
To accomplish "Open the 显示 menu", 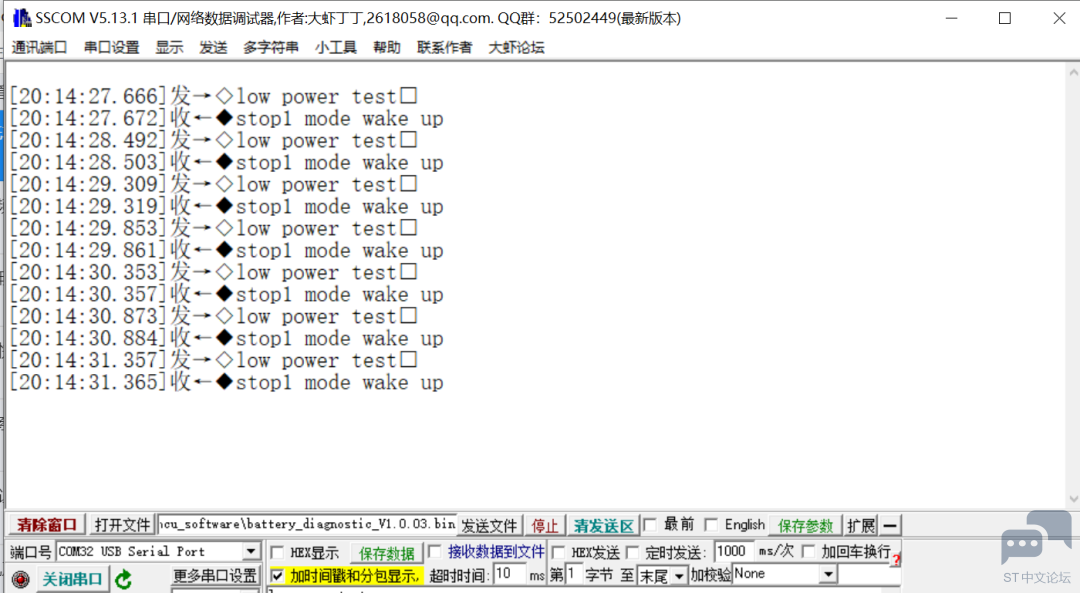I will (169, 47).
